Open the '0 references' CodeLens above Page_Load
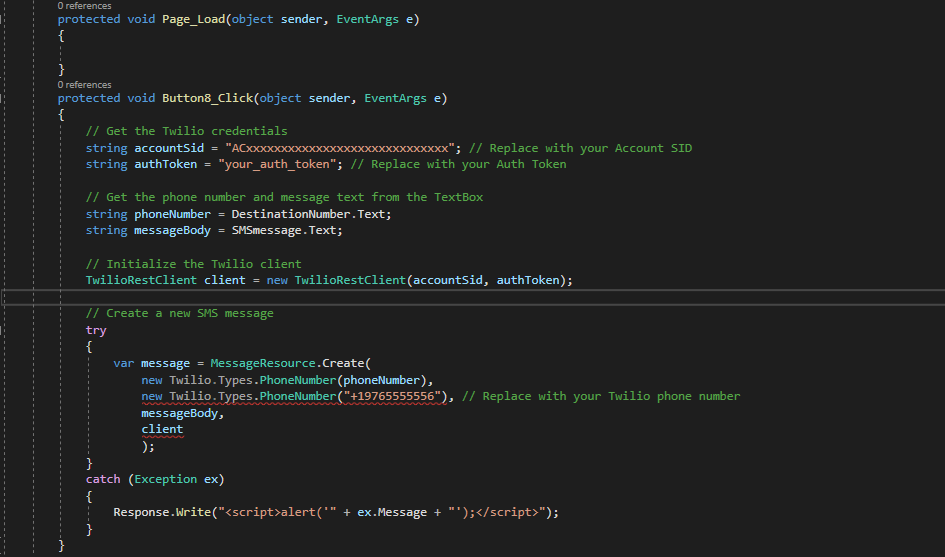This screenshot has height=557, width=945. point(84,5)
